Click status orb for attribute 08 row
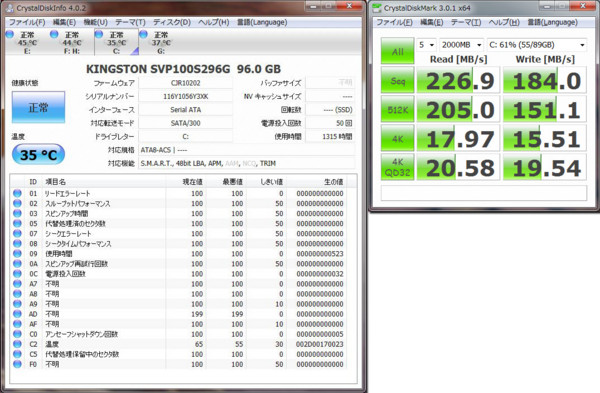The width and height of the screenshot is (600, 393). click(17, 243)
